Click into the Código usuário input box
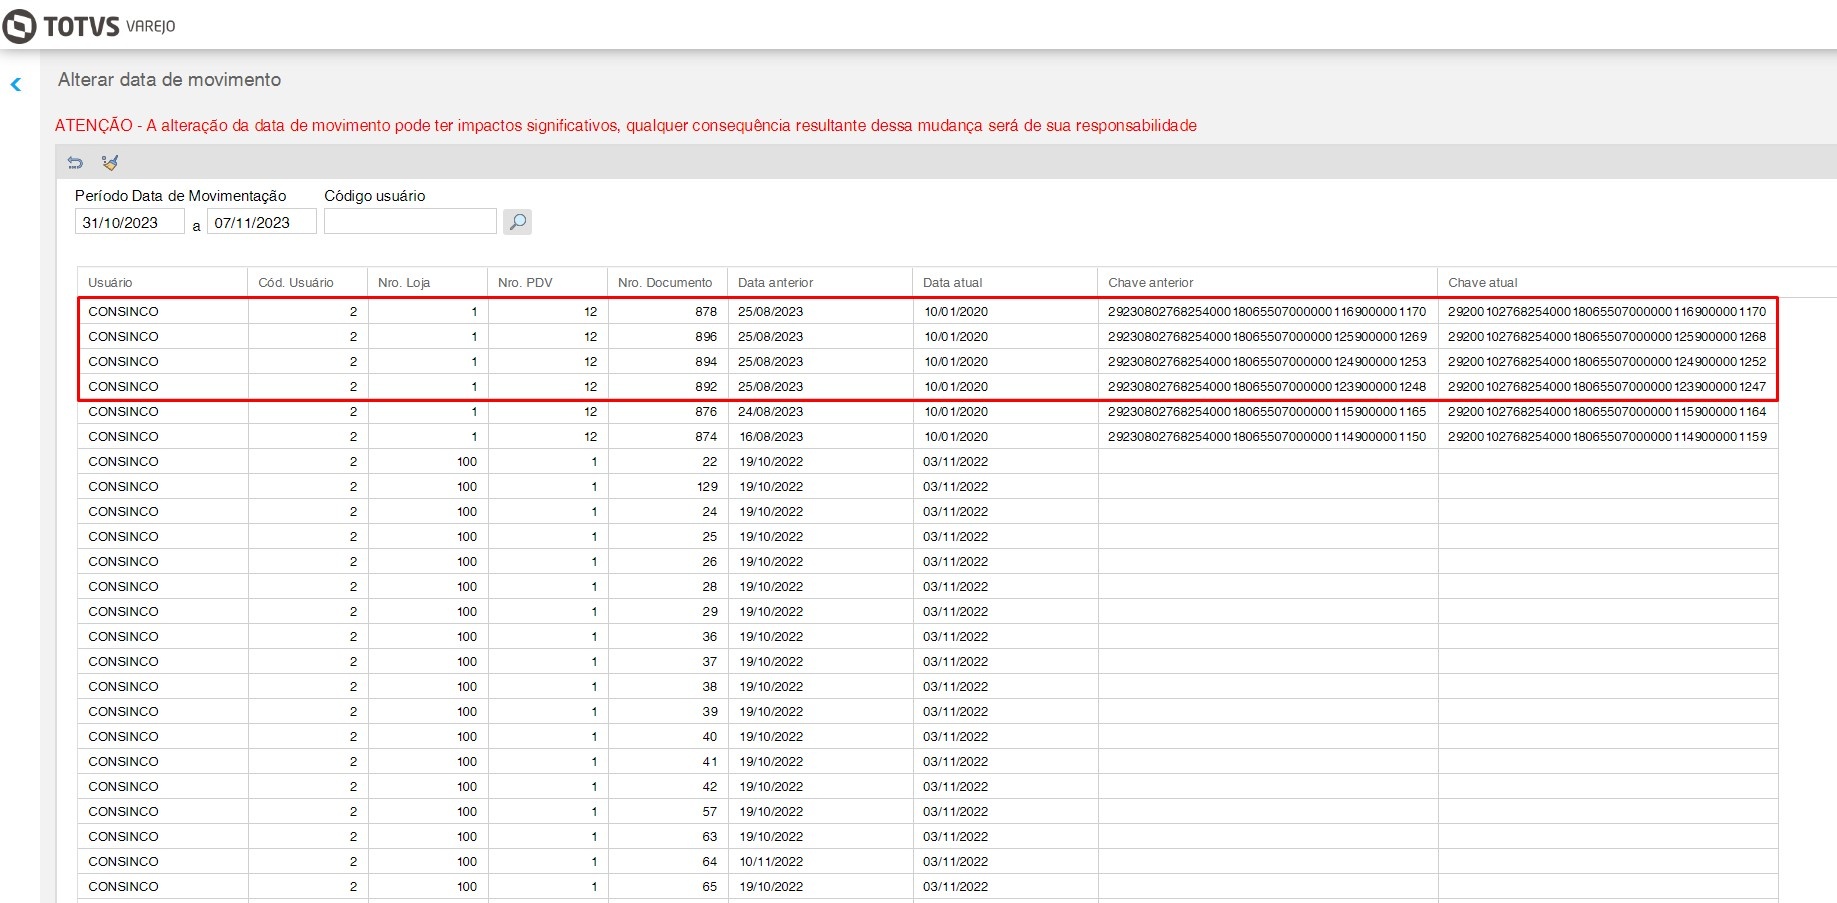This screenshot has height=903, width=1837. point(410,221)
